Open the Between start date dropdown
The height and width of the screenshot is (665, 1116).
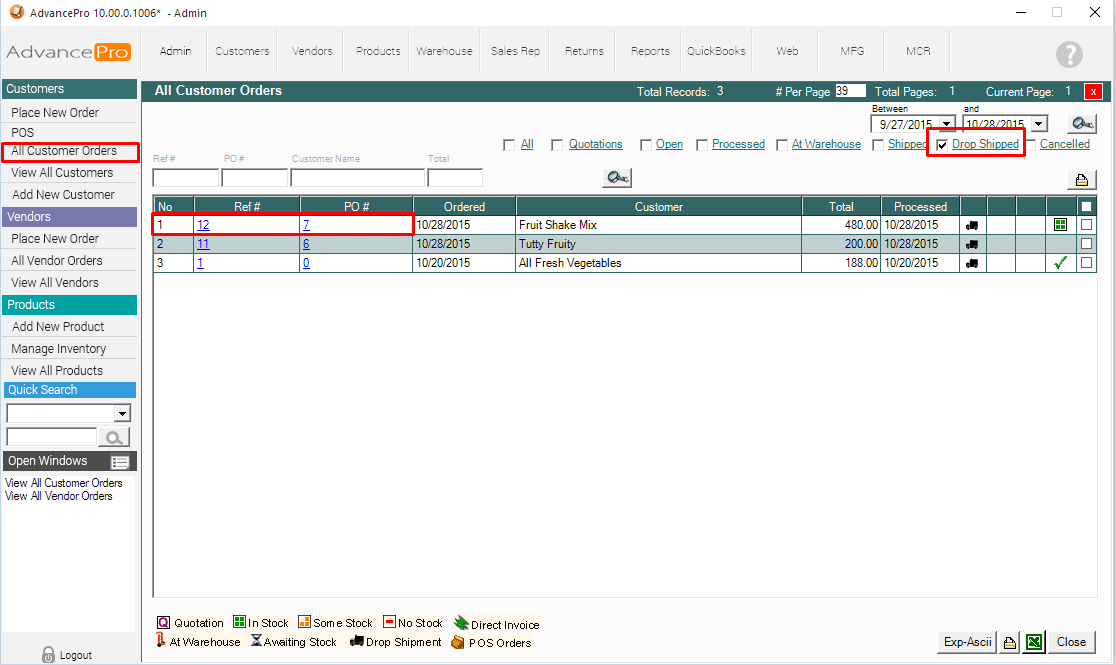pos(946,125)
